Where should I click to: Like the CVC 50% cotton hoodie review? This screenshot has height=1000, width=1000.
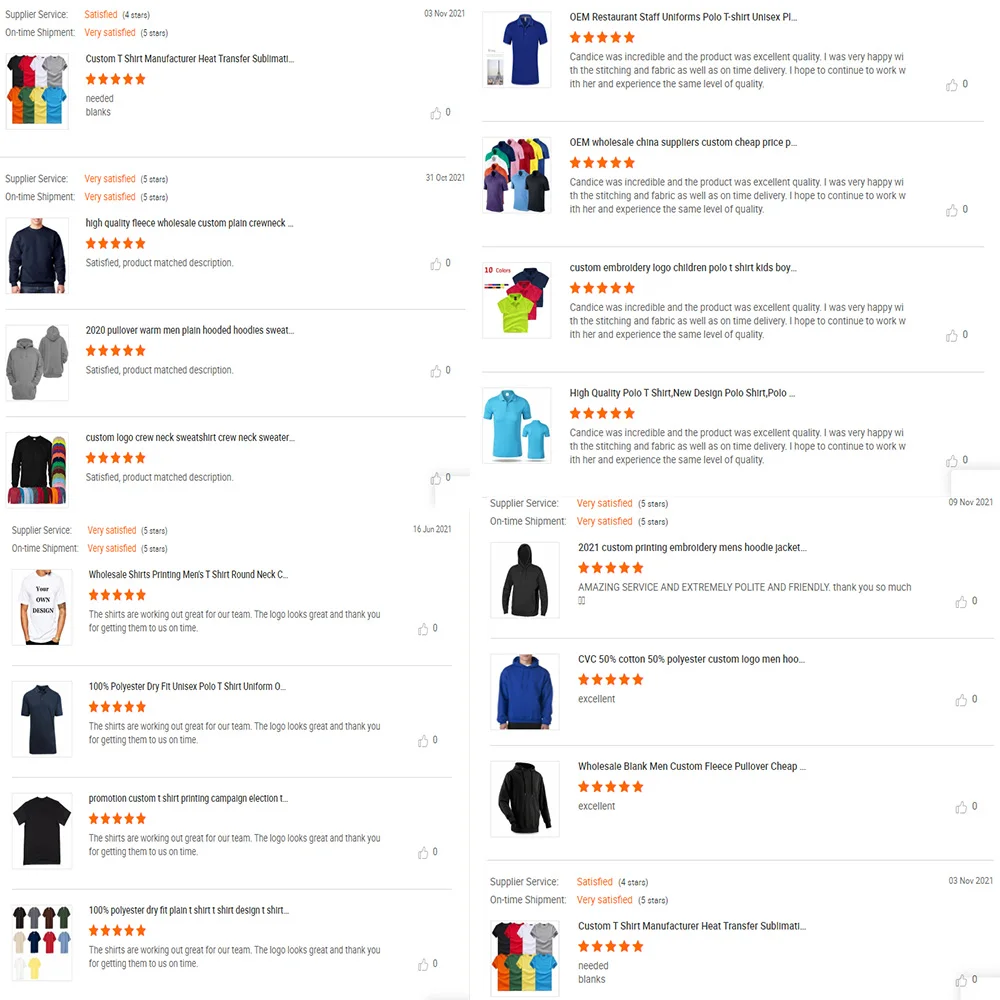[961, 700]
